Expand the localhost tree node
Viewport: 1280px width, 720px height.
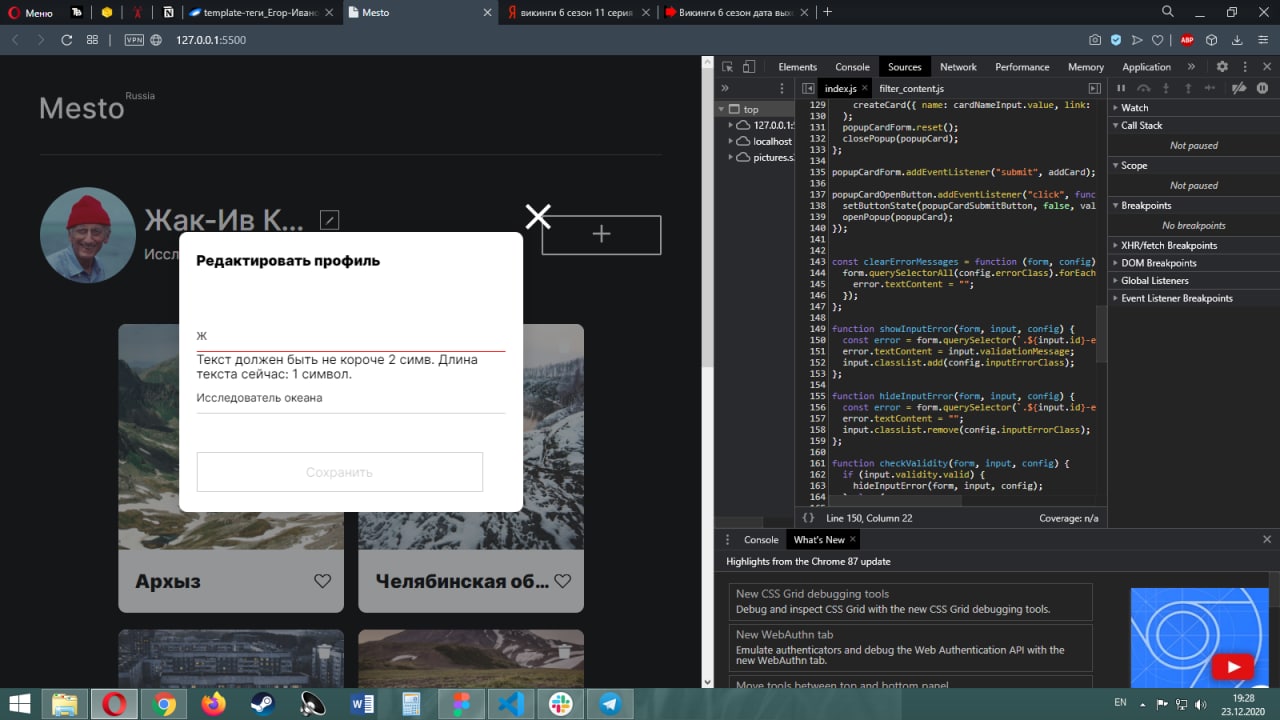731,141
